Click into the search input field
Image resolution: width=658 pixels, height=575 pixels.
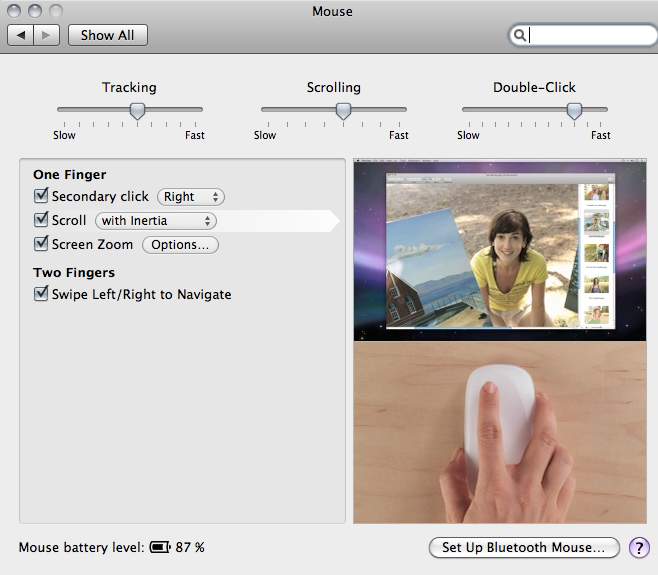[x=590, y=35]
